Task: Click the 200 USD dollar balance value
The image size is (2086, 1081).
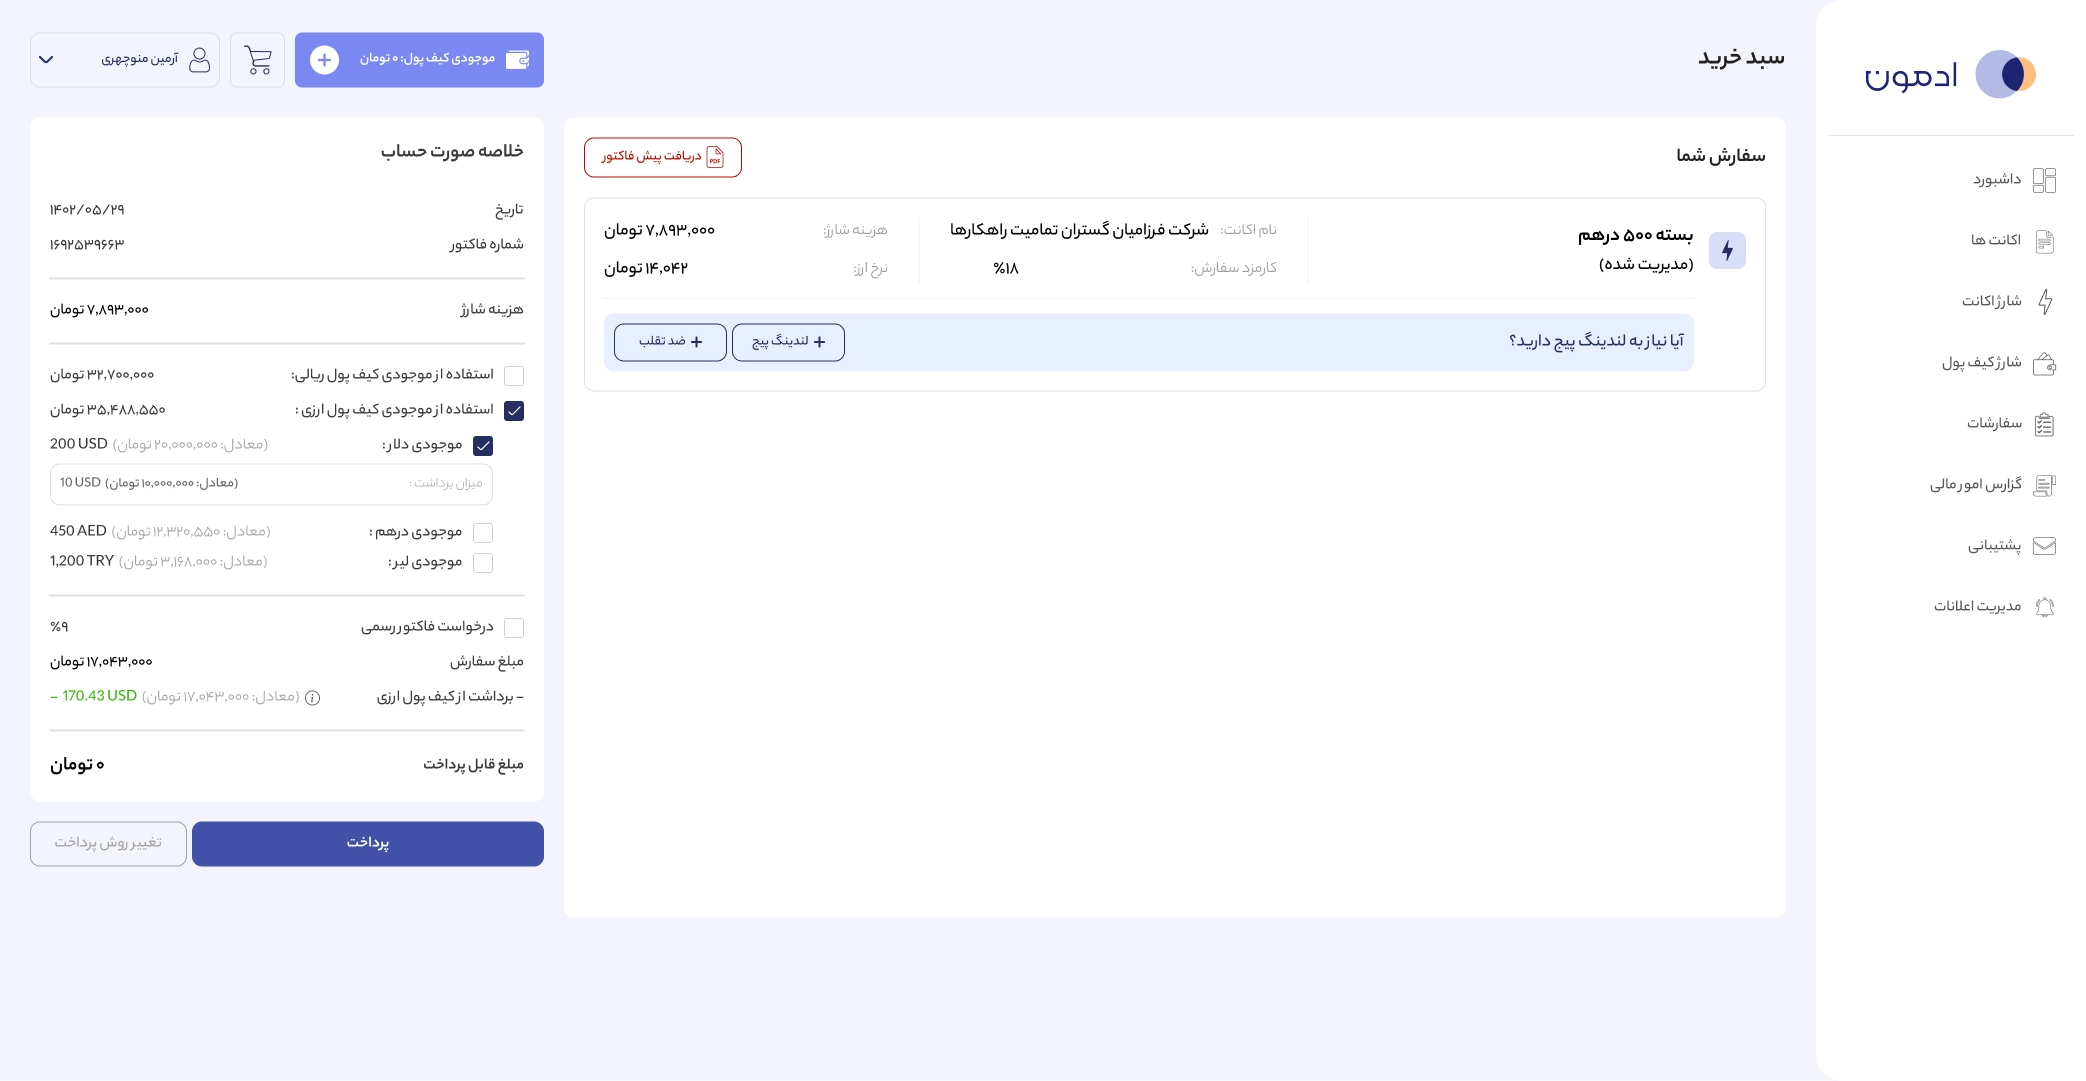Action: coord(79,445)
